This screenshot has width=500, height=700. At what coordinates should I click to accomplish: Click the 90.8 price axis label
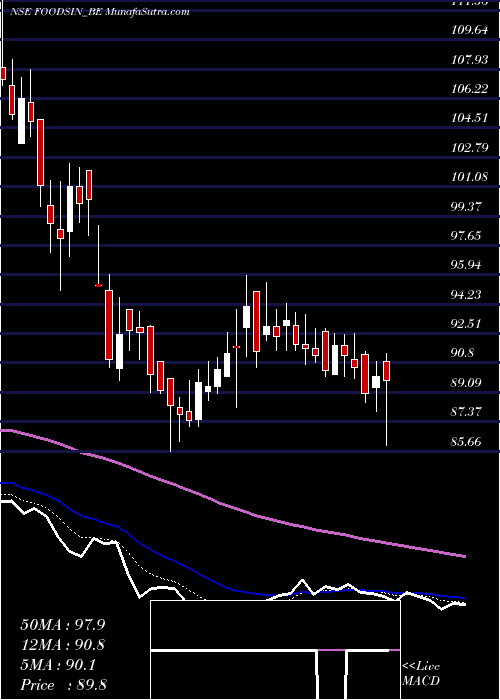[463, 354]
